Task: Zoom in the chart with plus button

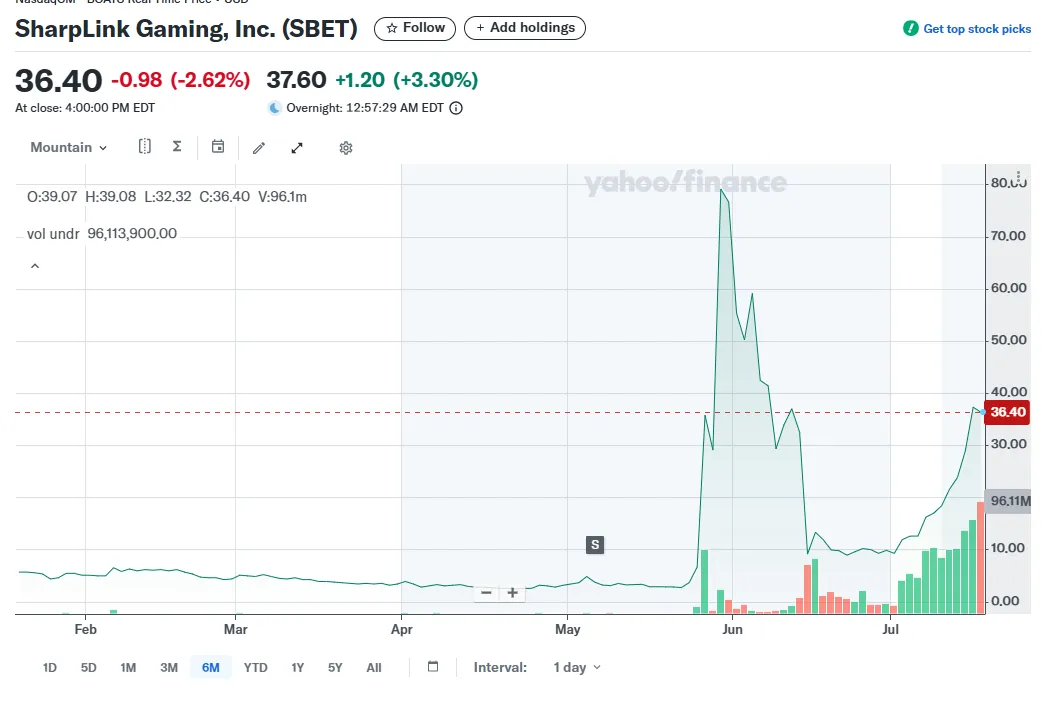Action: (513, 593)
